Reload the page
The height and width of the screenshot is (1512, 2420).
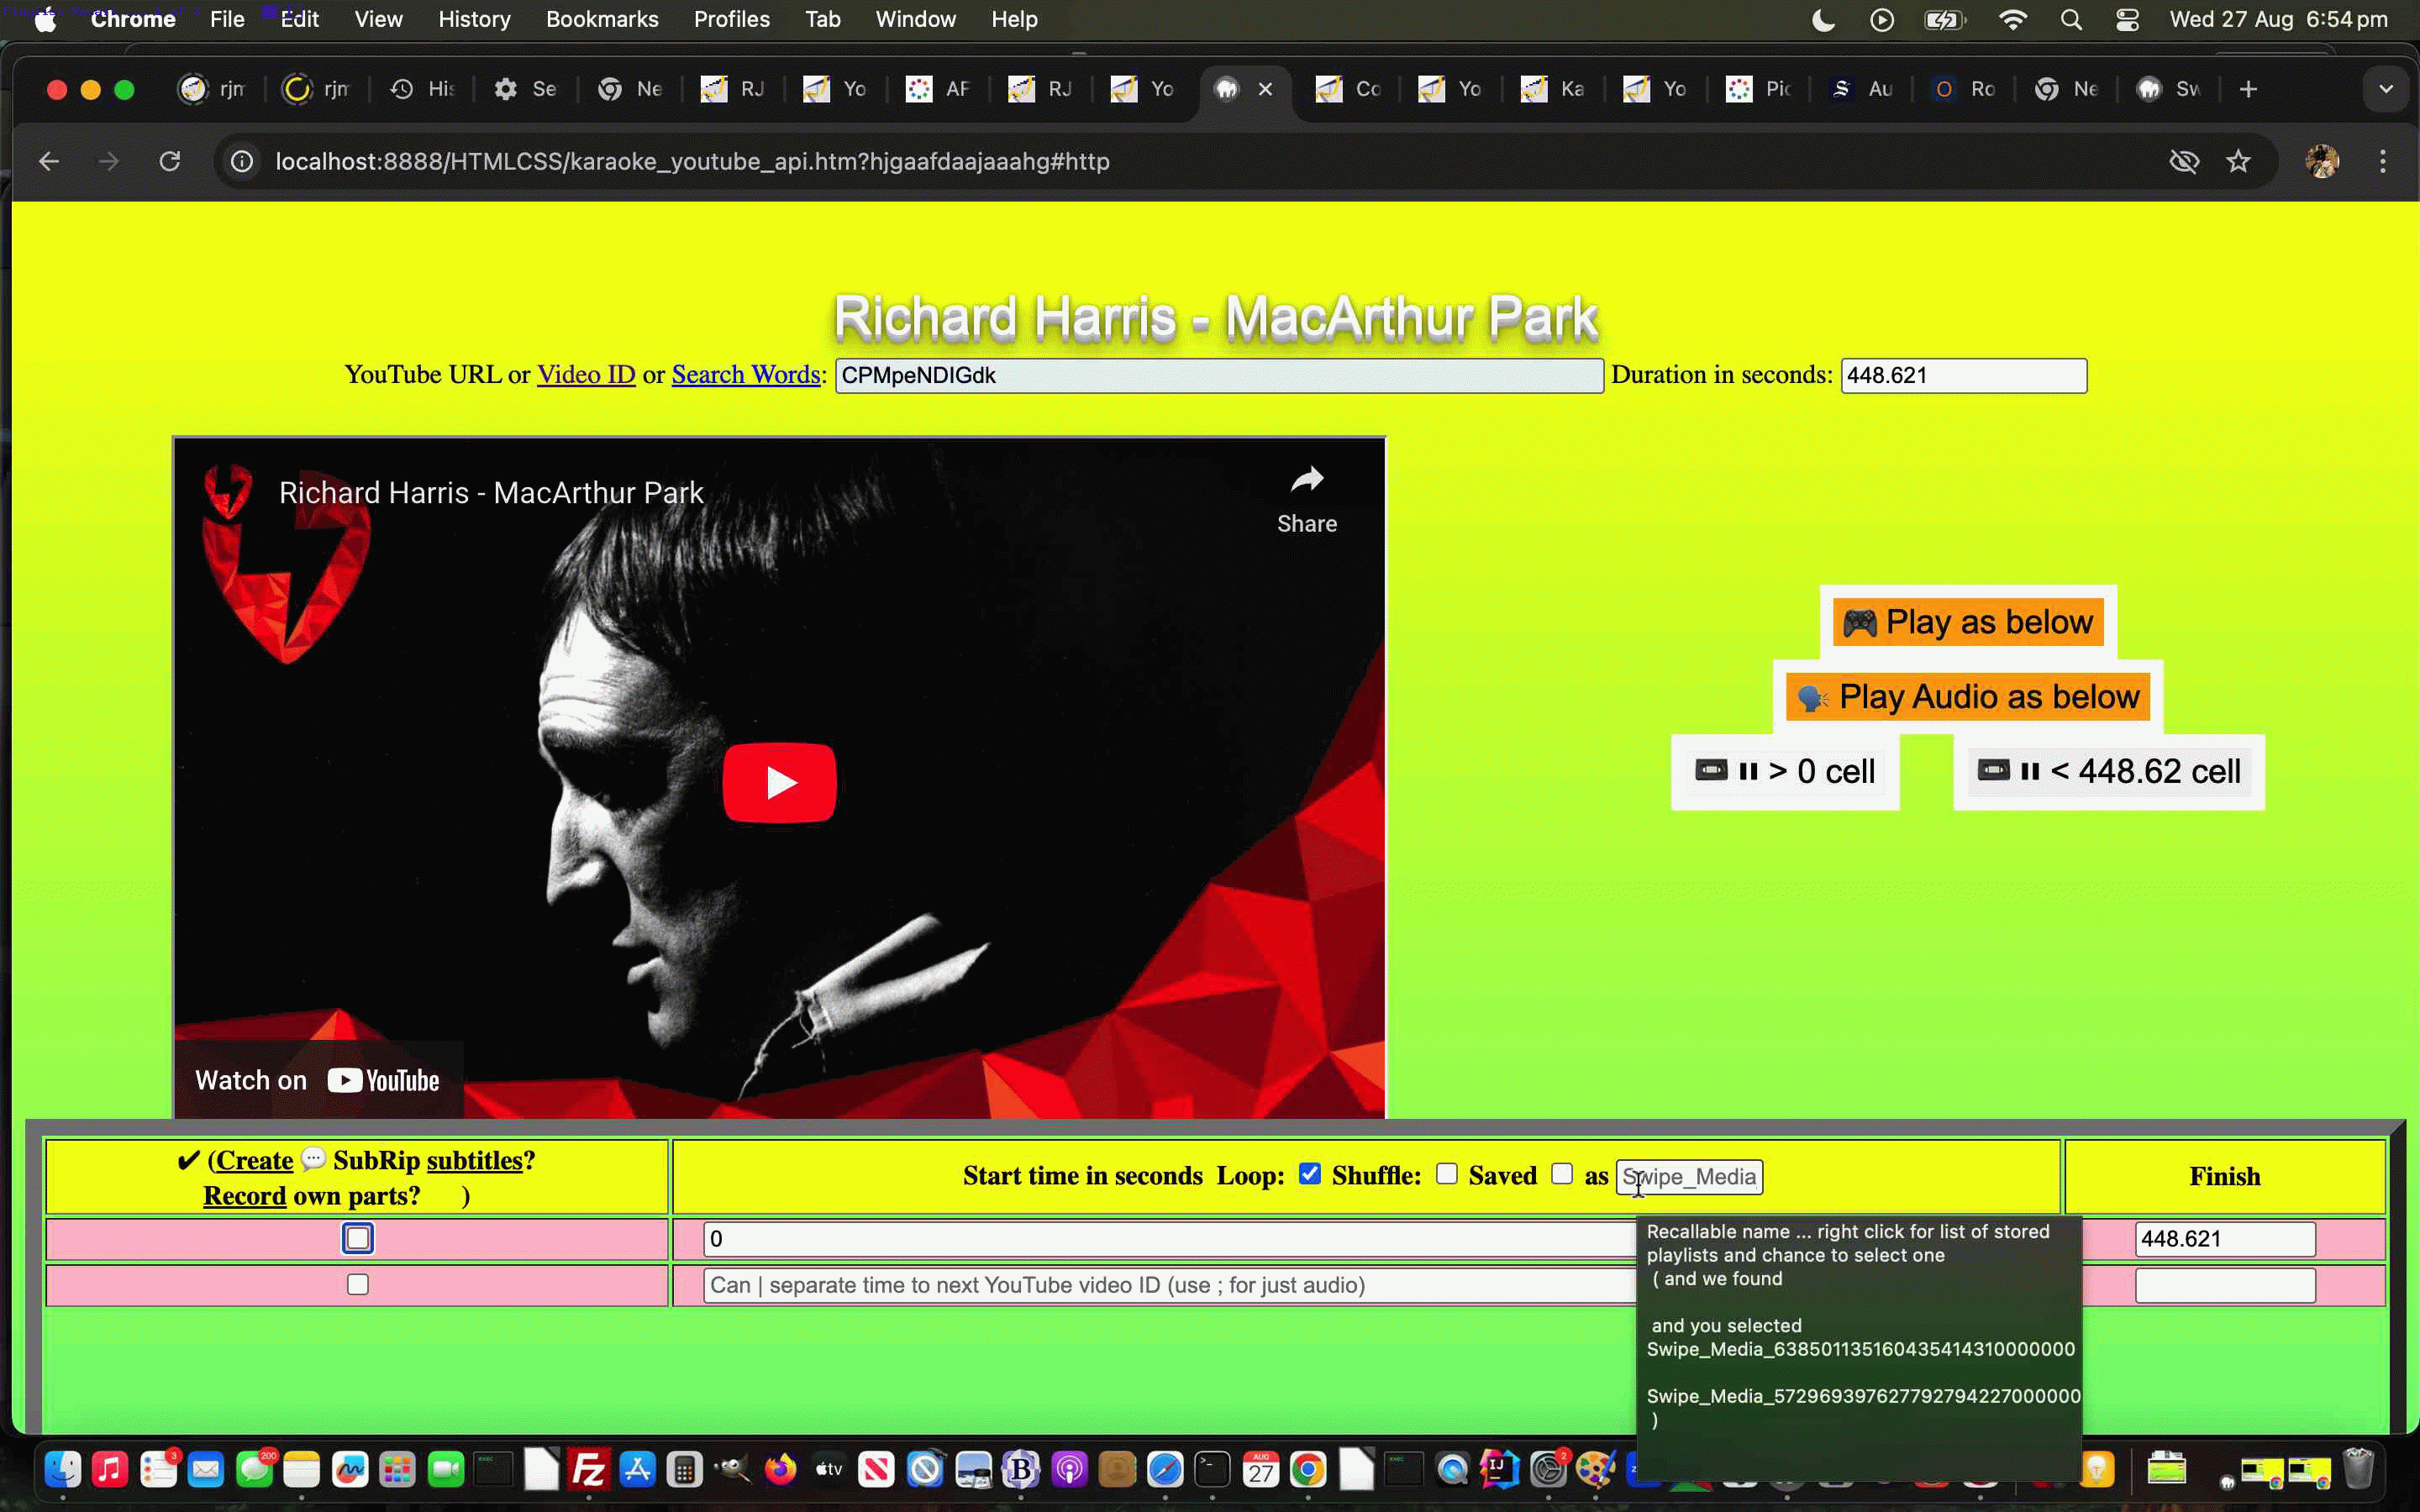(x=170, y=161)
